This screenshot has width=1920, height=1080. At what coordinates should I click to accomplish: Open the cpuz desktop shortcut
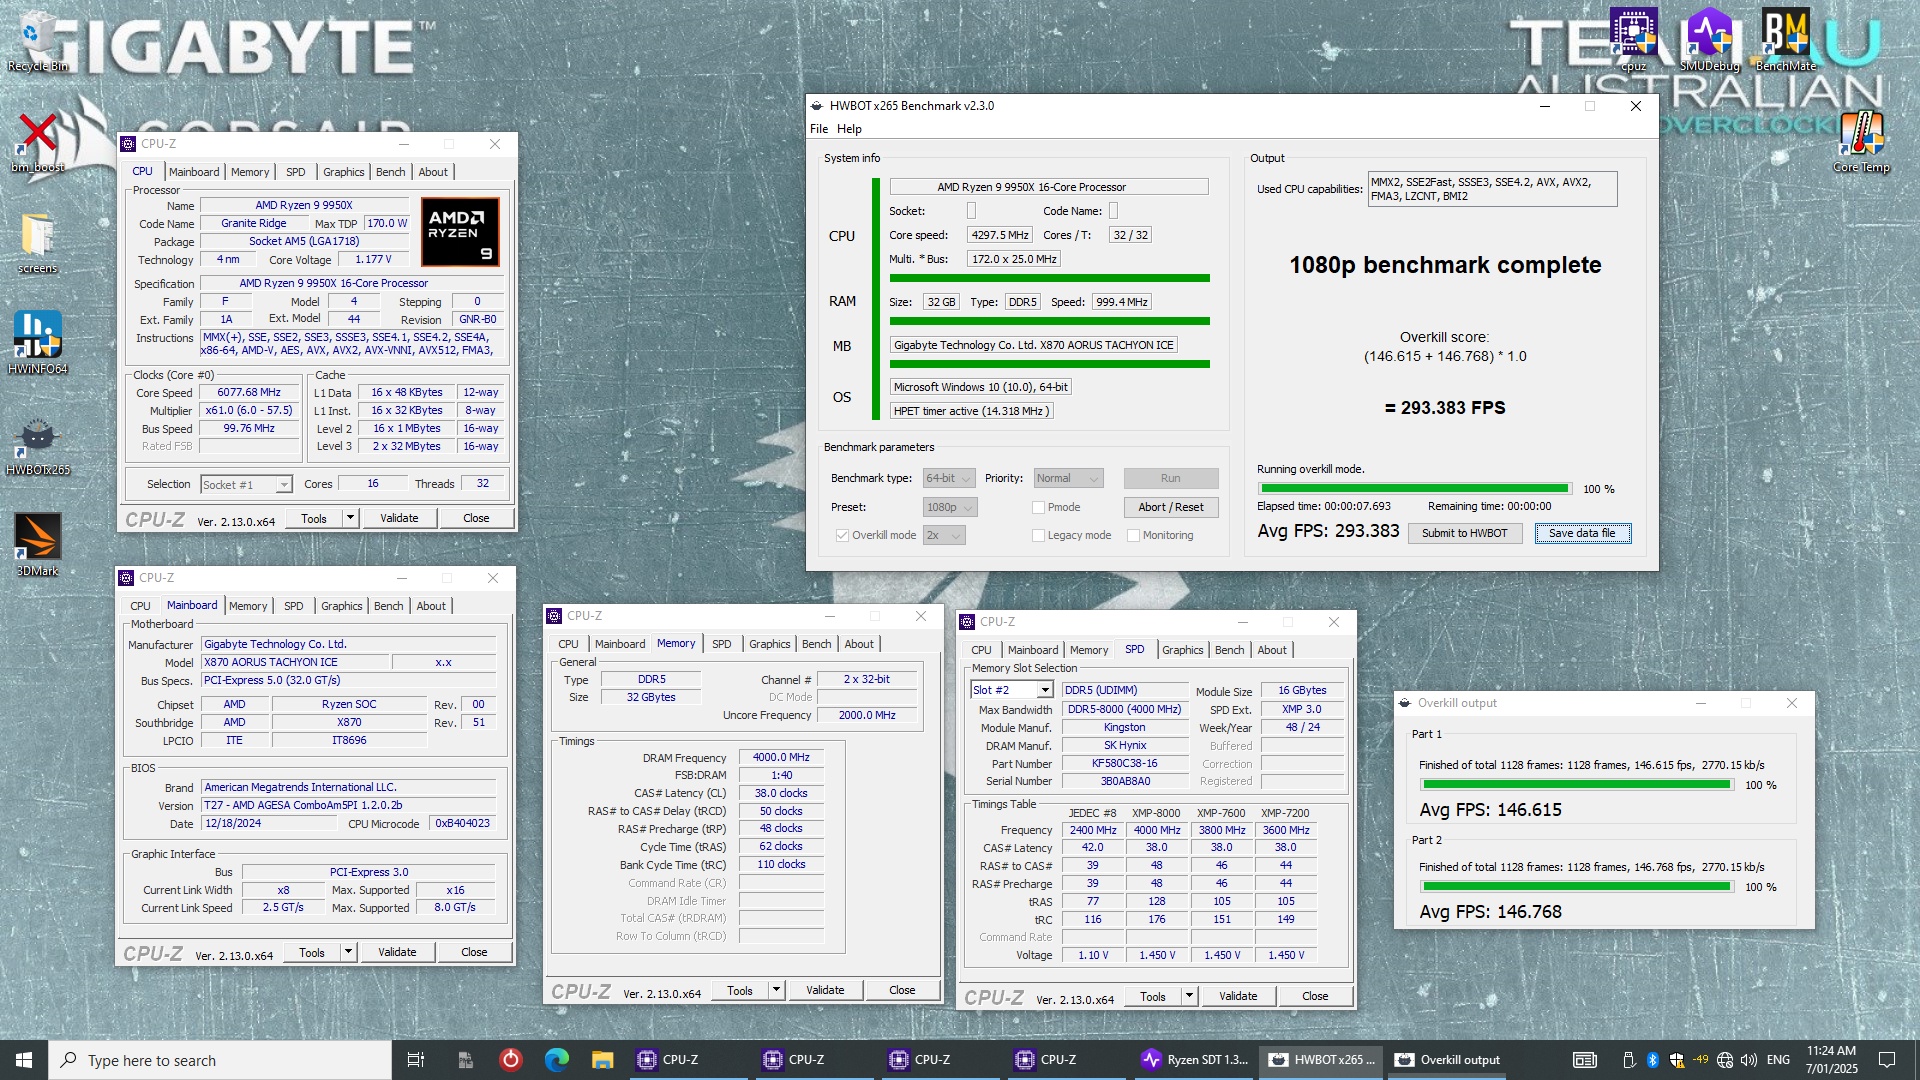[x=1634, y=40]
